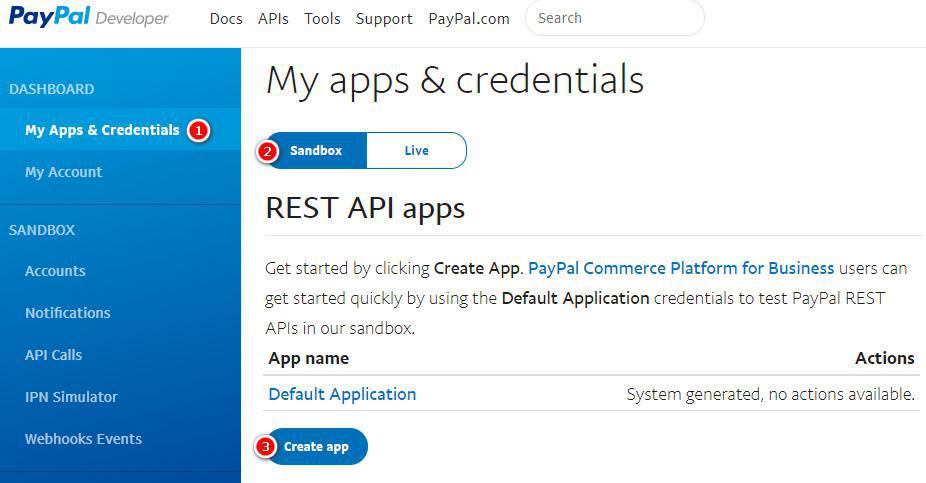Click the PayPal Developer logo
Viewport: 926px width, 483px height.
pos(89,18)
